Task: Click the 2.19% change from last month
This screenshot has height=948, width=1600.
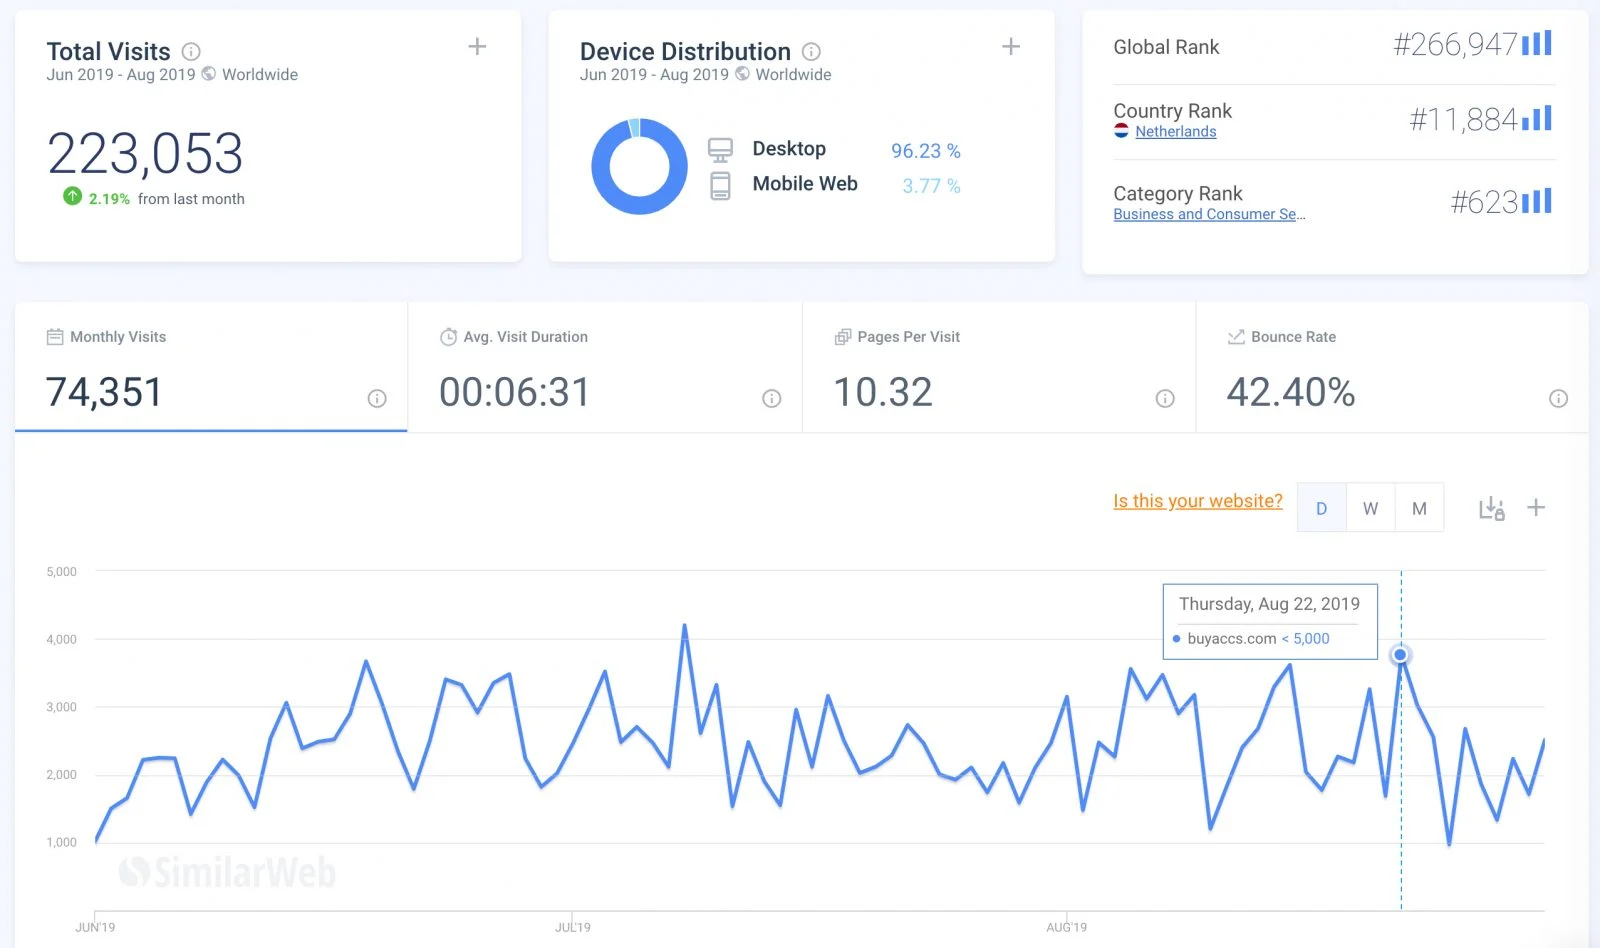Action: coord(109,199)
